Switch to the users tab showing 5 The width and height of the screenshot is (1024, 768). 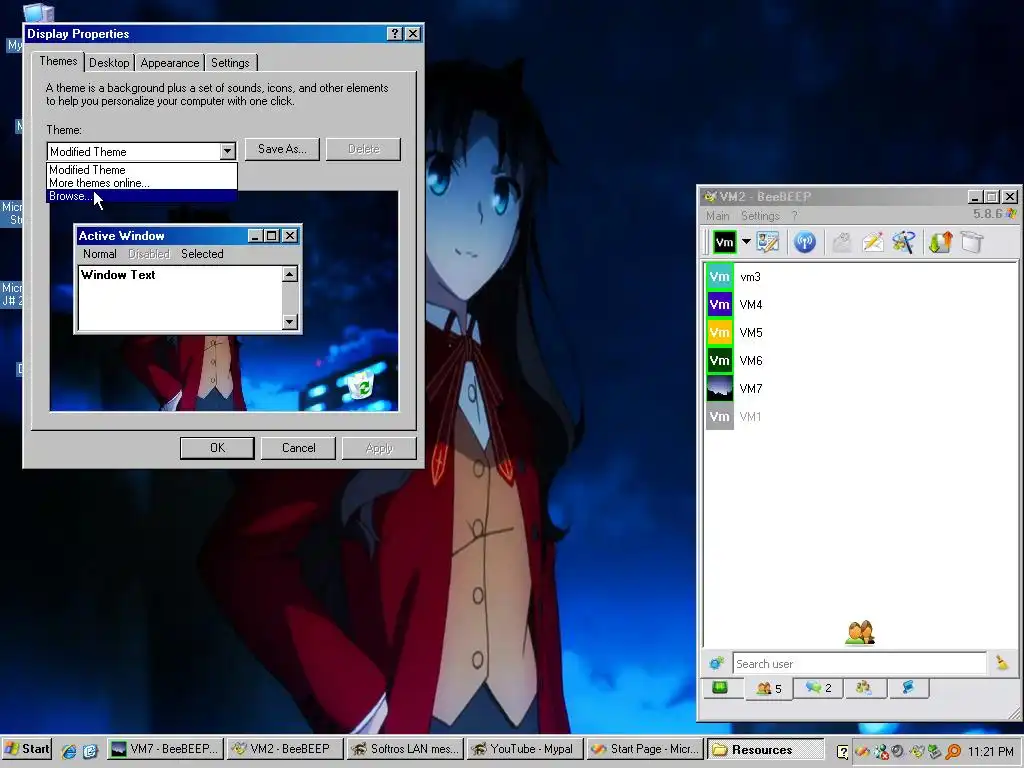(769, 688)
